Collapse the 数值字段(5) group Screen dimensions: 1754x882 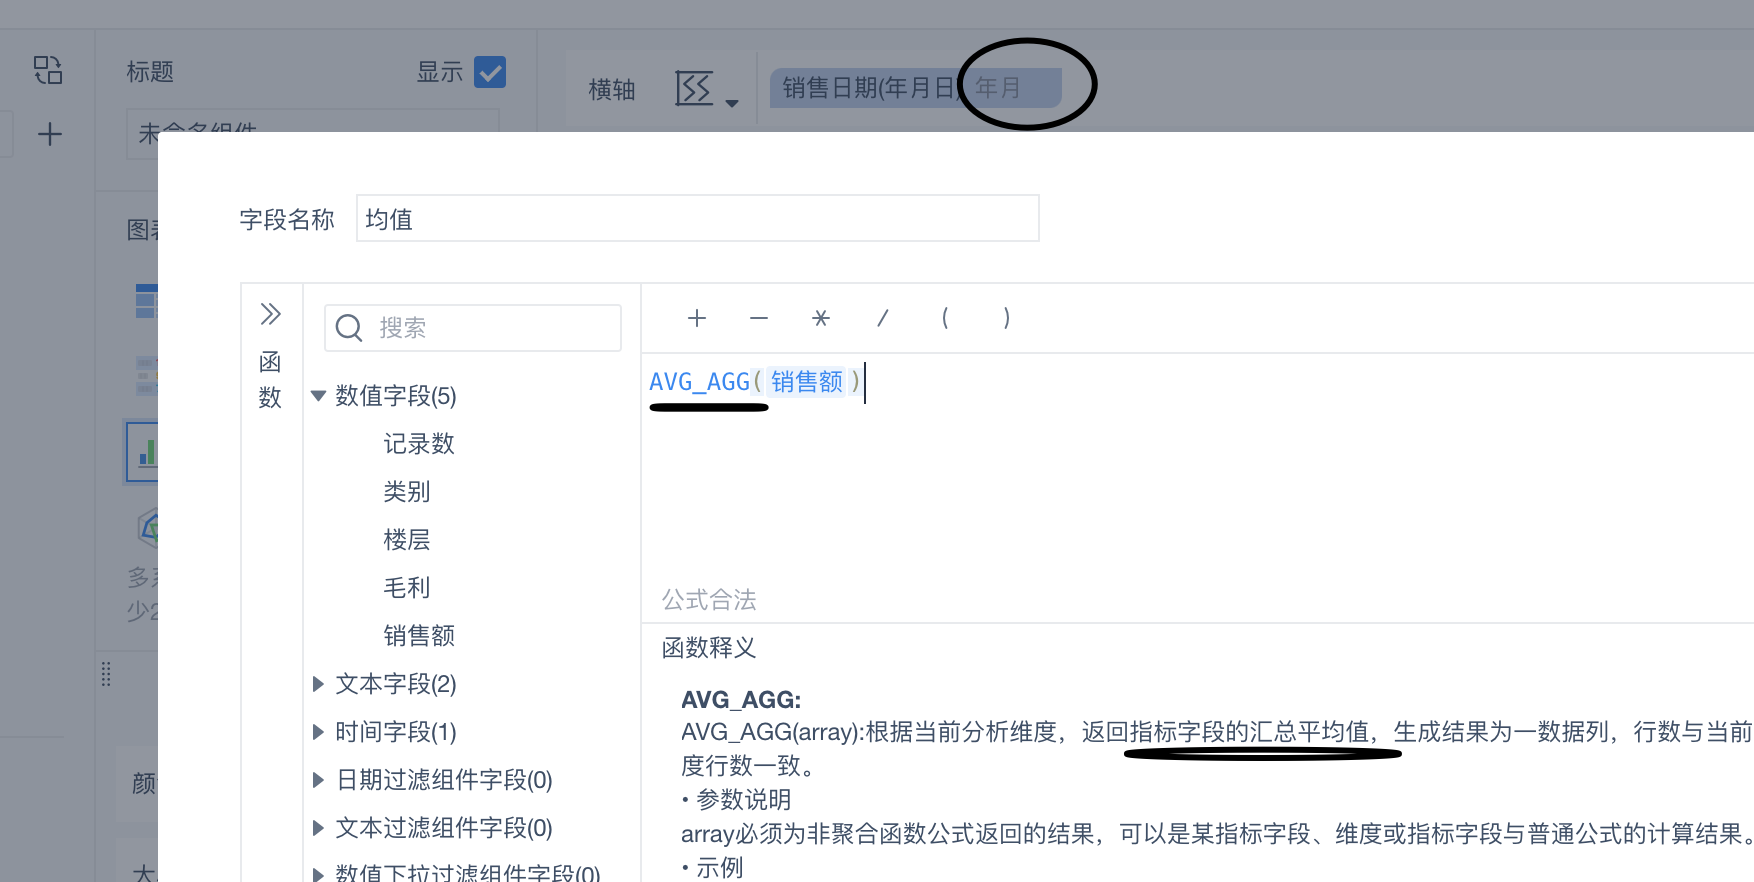point(319,396)
